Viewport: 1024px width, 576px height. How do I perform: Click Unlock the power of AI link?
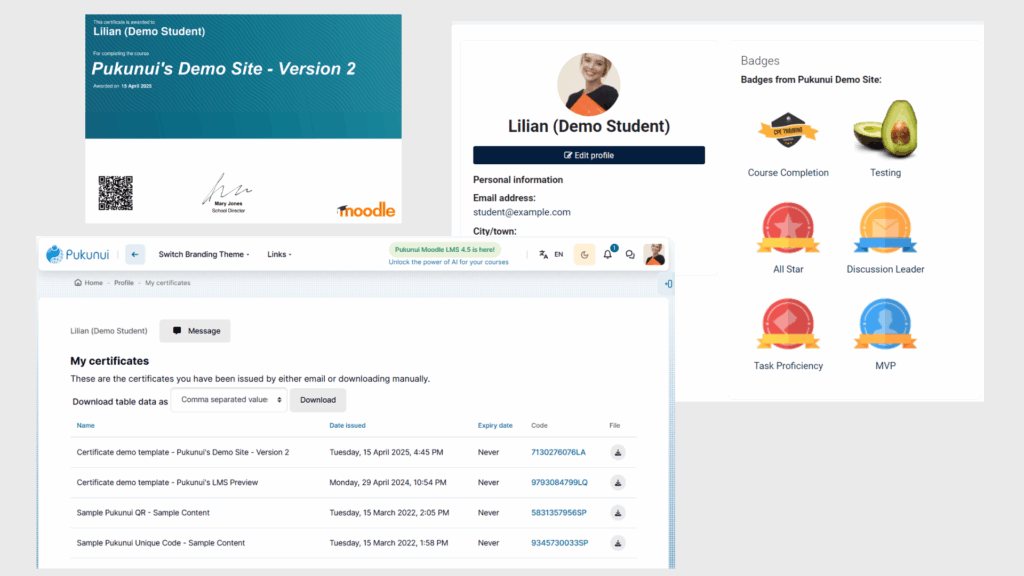point(449,263)
